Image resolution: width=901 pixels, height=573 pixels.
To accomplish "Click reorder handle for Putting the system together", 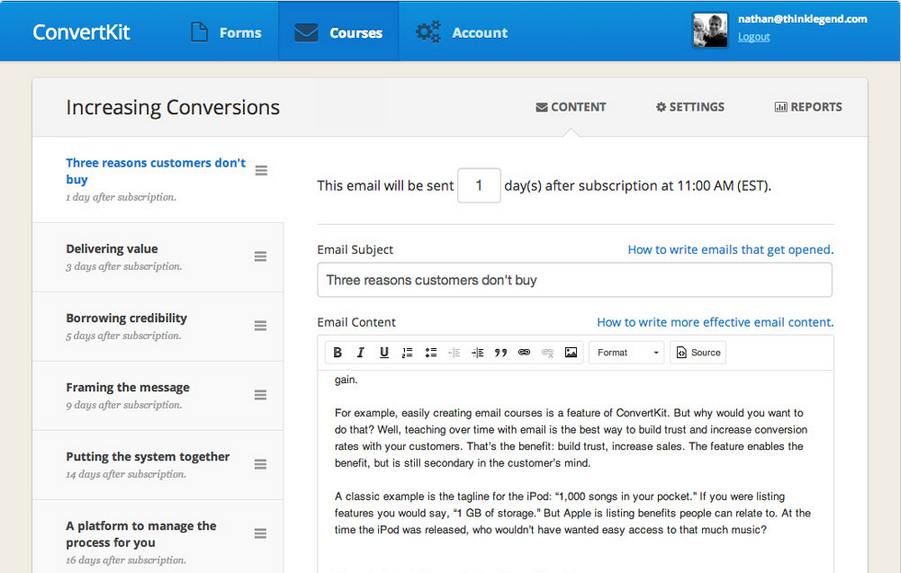I will pos(260,464).
